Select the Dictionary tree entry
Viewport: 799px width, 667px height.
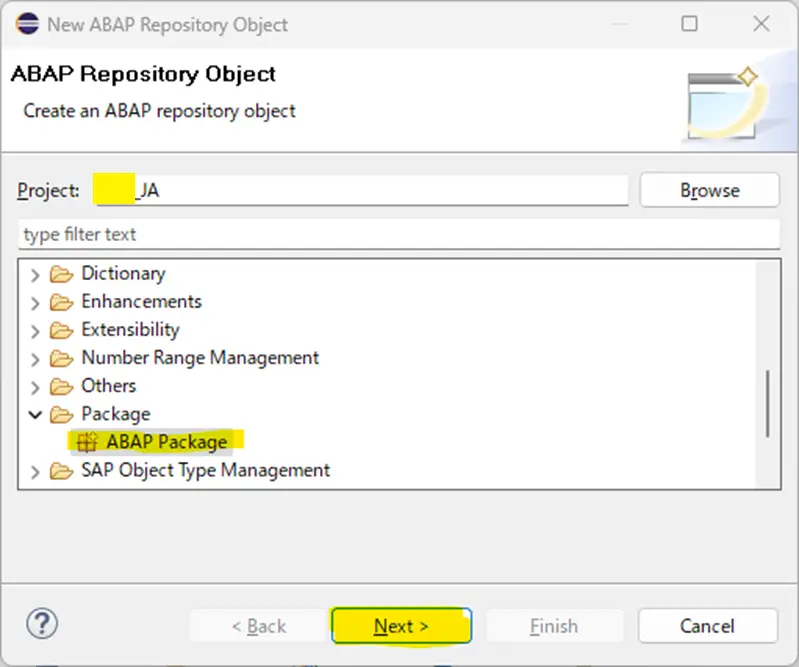pyautogui.click(x=123, y=274)
